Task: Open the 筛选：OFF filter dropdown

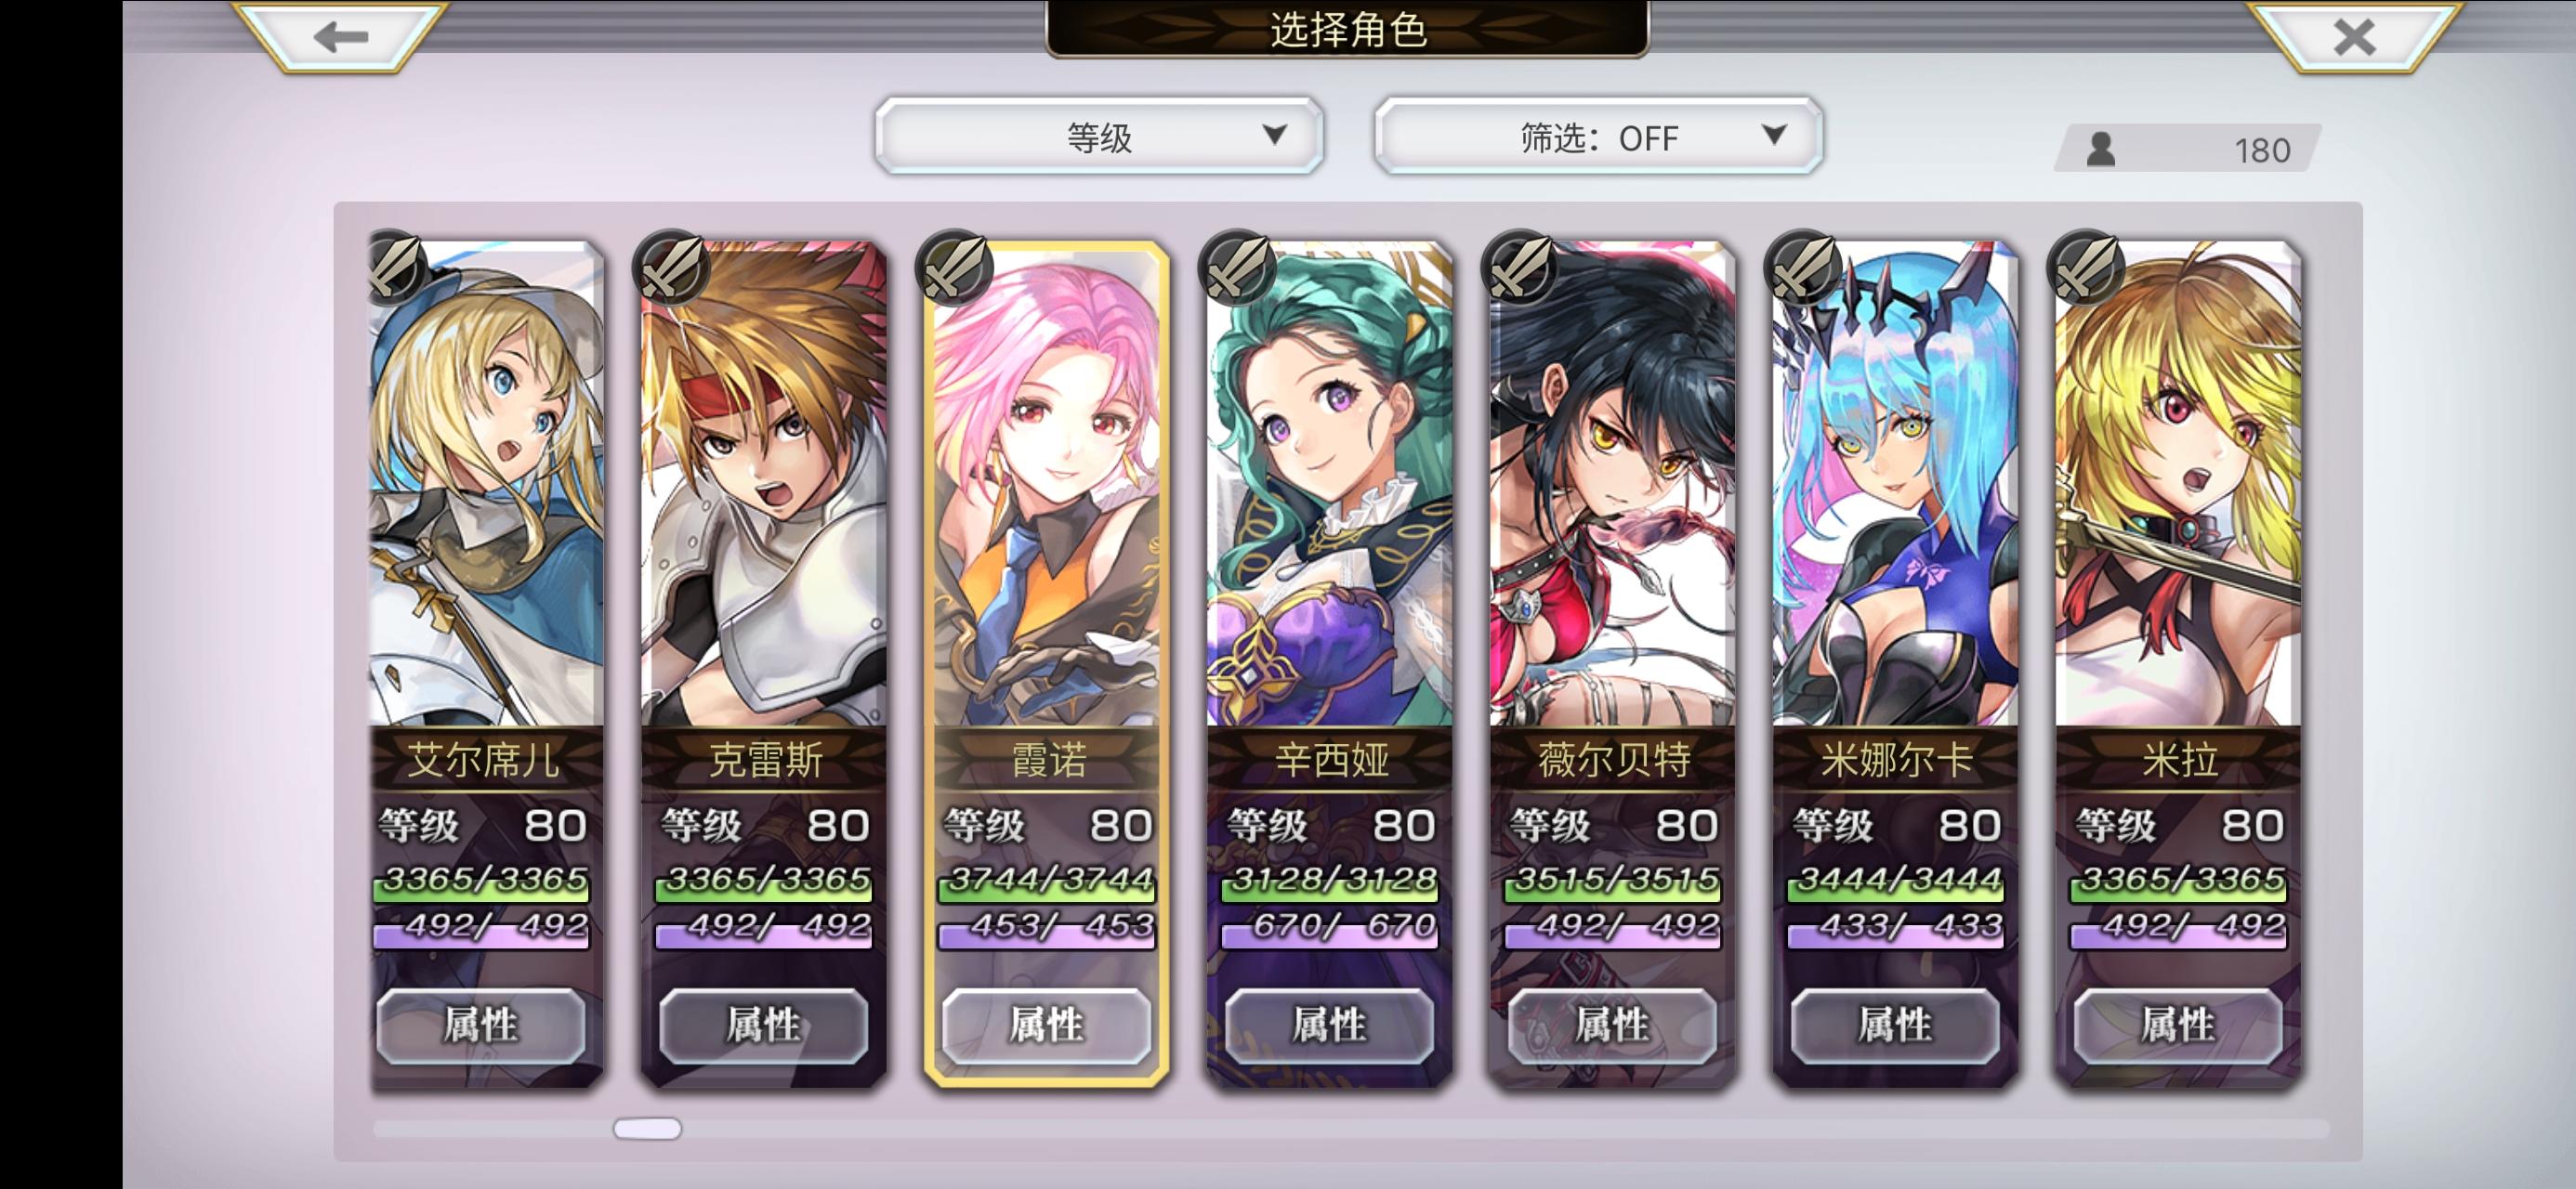Action: (x=1598, y=136)
